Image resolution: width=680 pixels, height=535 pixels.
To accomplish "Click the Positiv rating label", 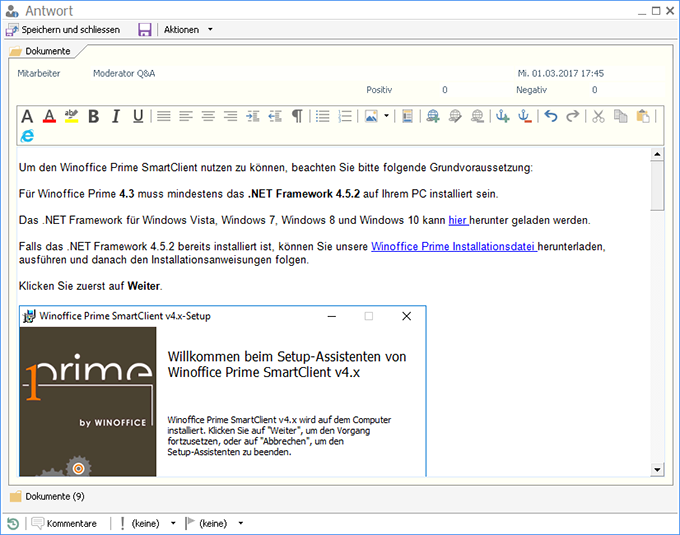I will [x=379, y=90].
